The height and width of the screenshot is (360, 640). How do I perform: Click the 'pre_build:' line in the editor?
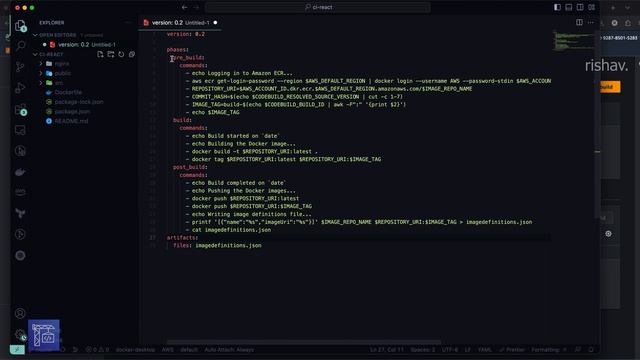coord(189,58)
